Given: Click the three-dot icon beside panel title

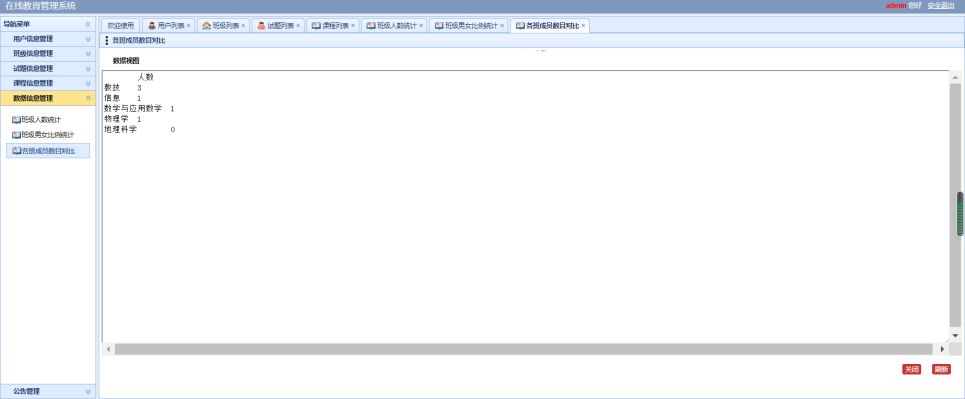Looking at the screenshot, I should [107, 41].
